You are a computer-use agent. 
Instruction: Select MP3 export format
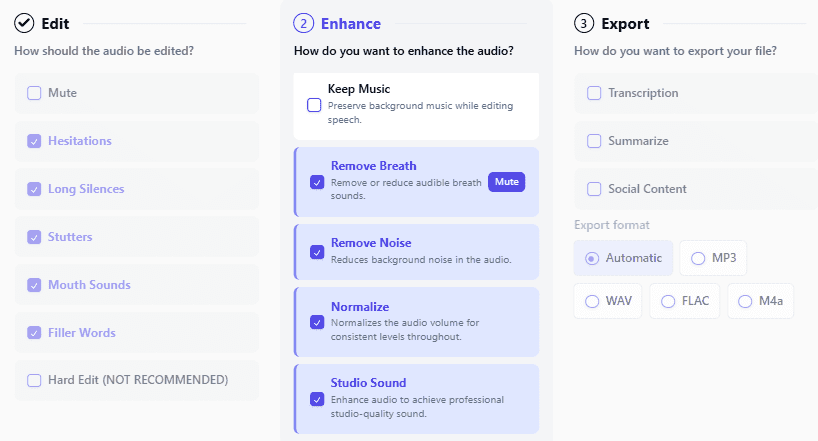click(x=698, y=258)
